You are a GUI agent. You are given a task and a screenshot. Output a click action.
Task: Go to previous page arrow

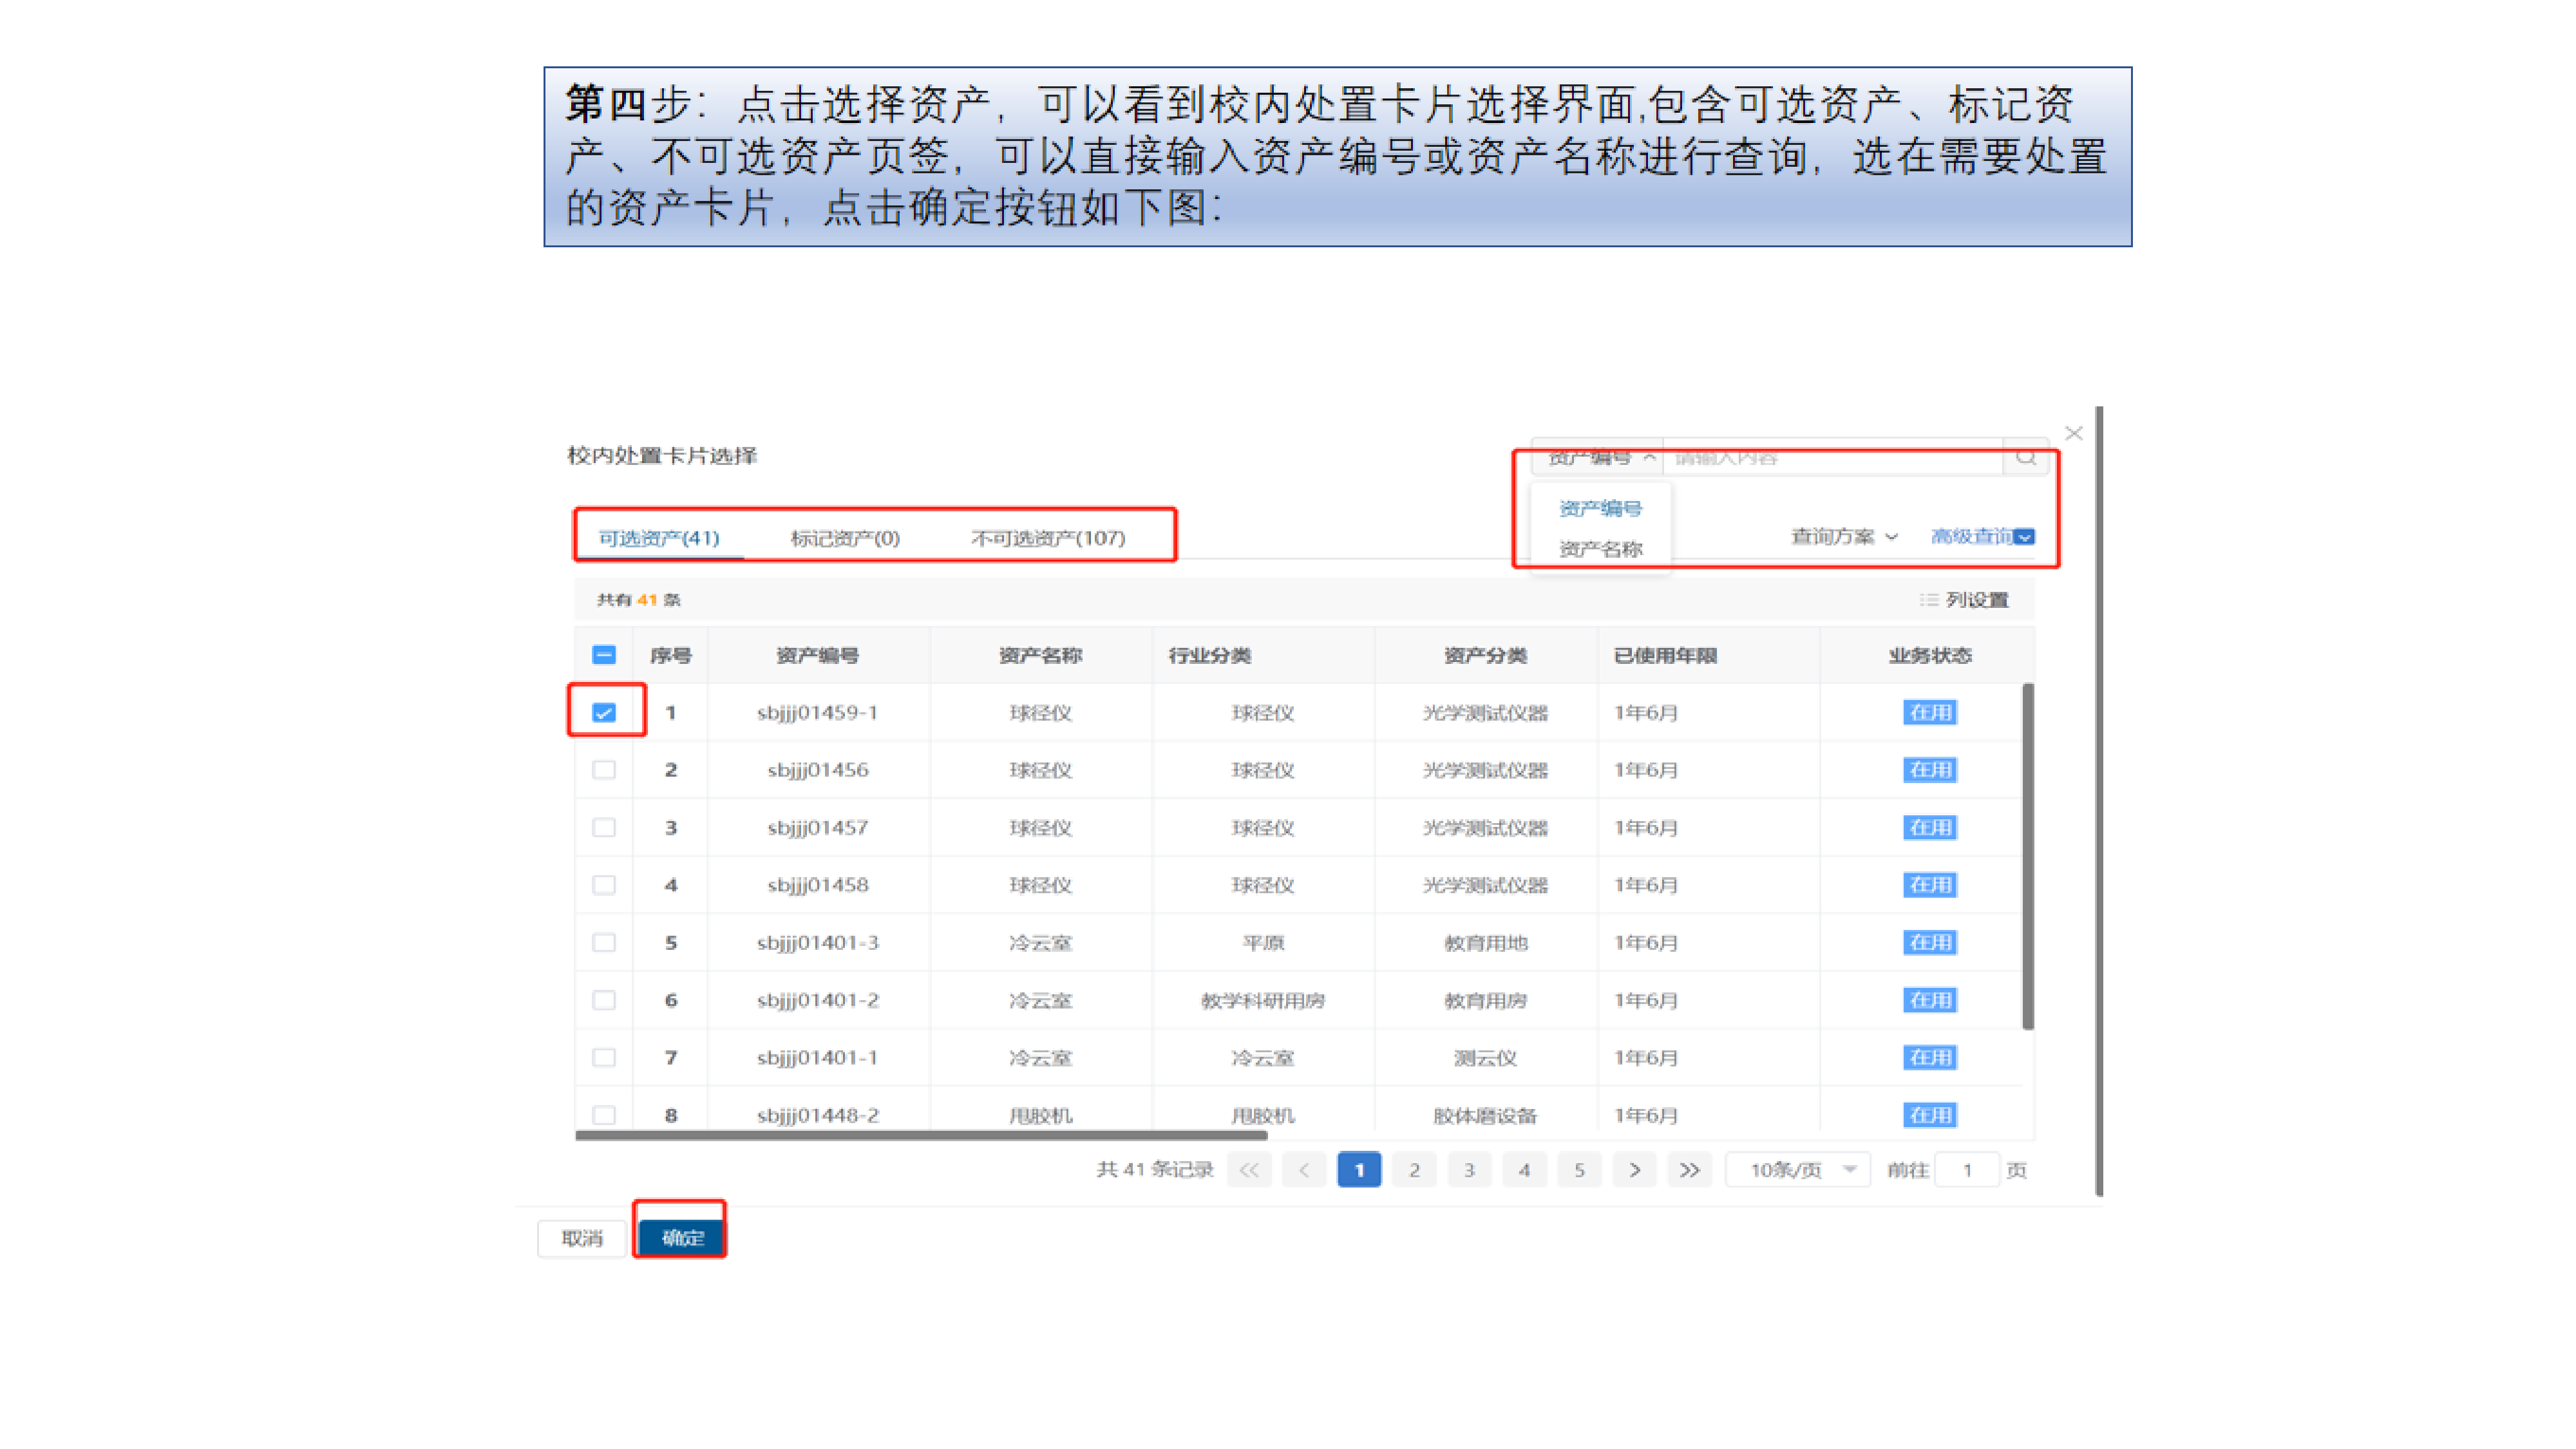1304,1169
